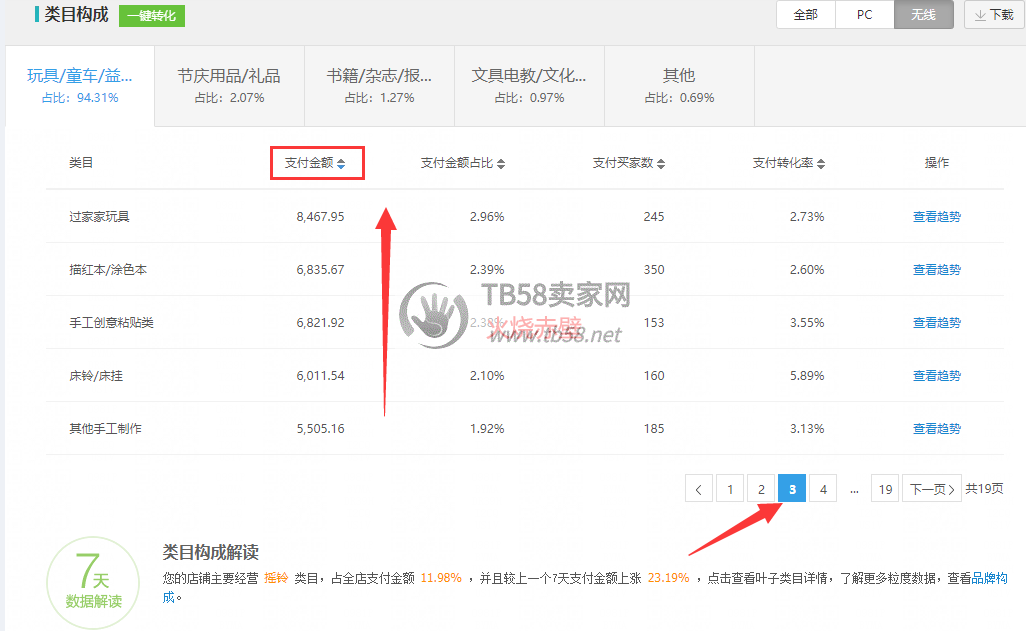Select the 无线 device filter
Screen dimensions: 1026x631
[923, 14]
